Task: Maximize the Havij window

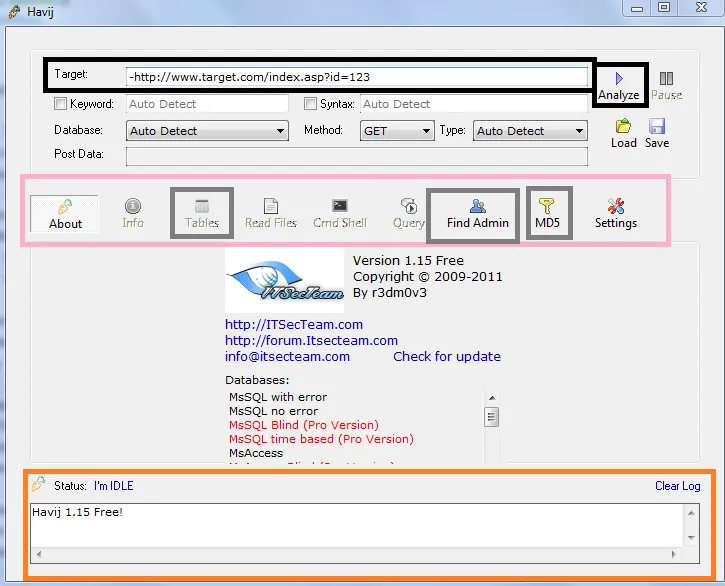Action: click(x=664, y=8)
